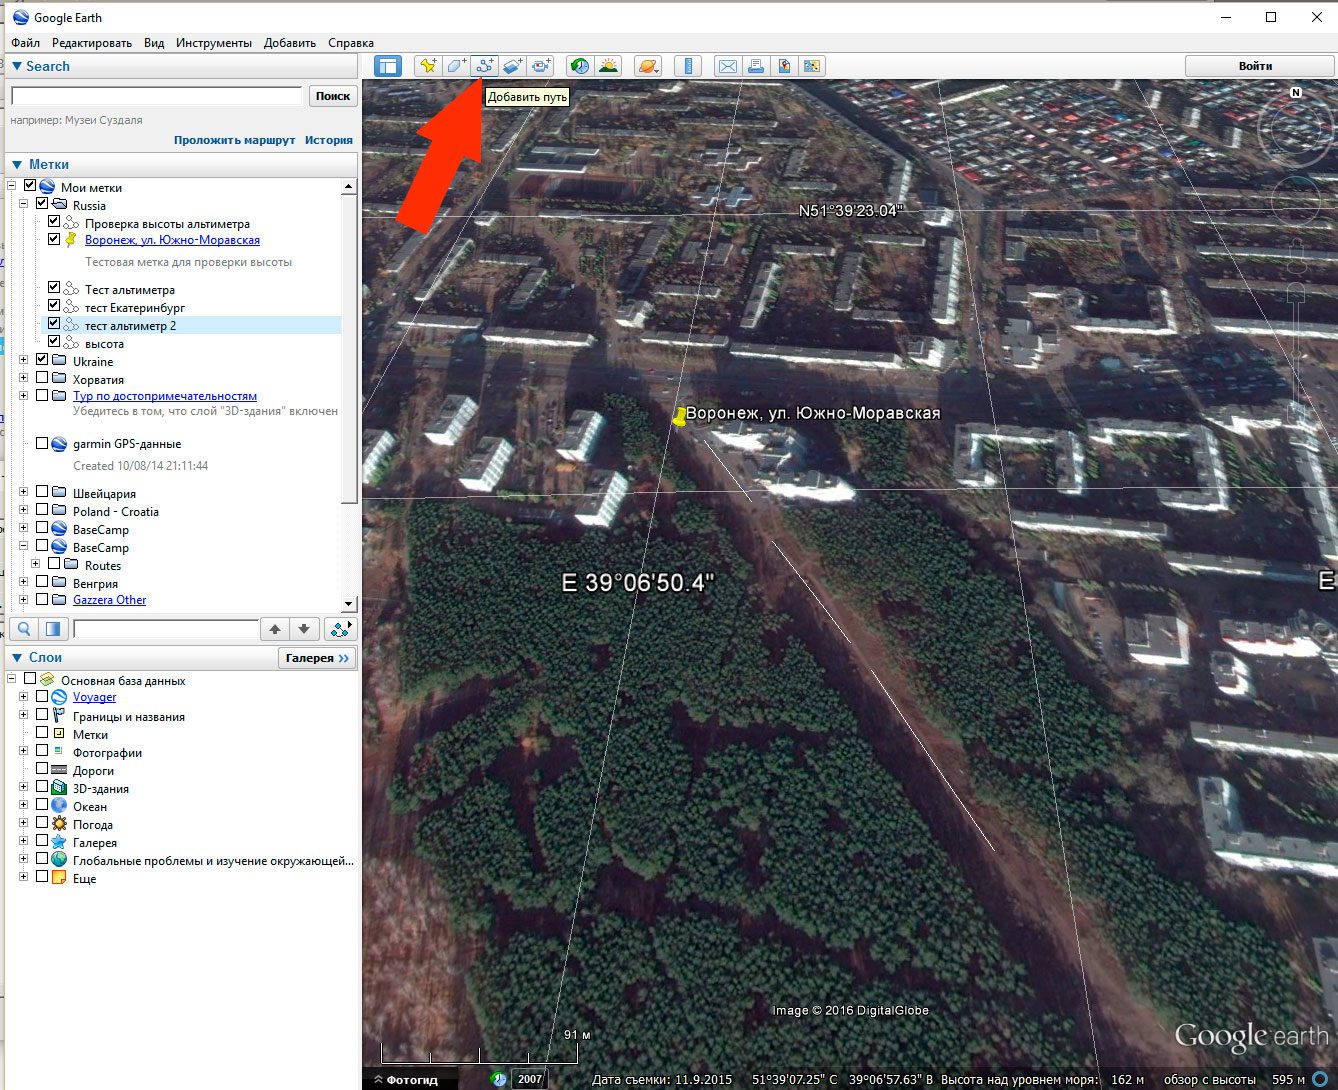
Task: Click the 'Галерея' button in layers header
Action: [x=317, y=658]
